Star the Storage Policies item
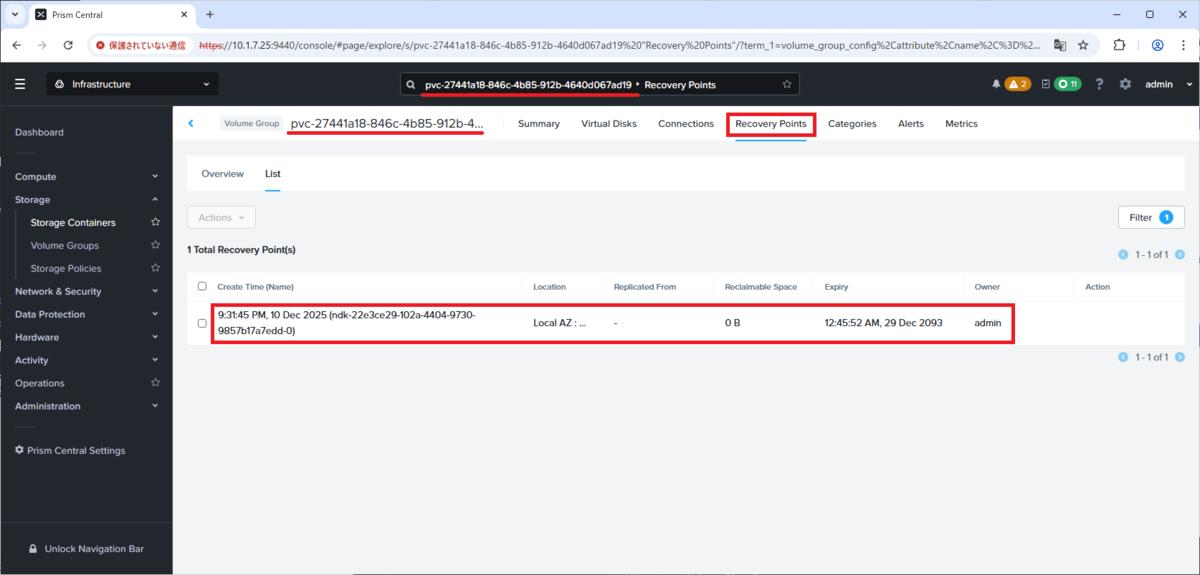 click(x=155, y=268)
